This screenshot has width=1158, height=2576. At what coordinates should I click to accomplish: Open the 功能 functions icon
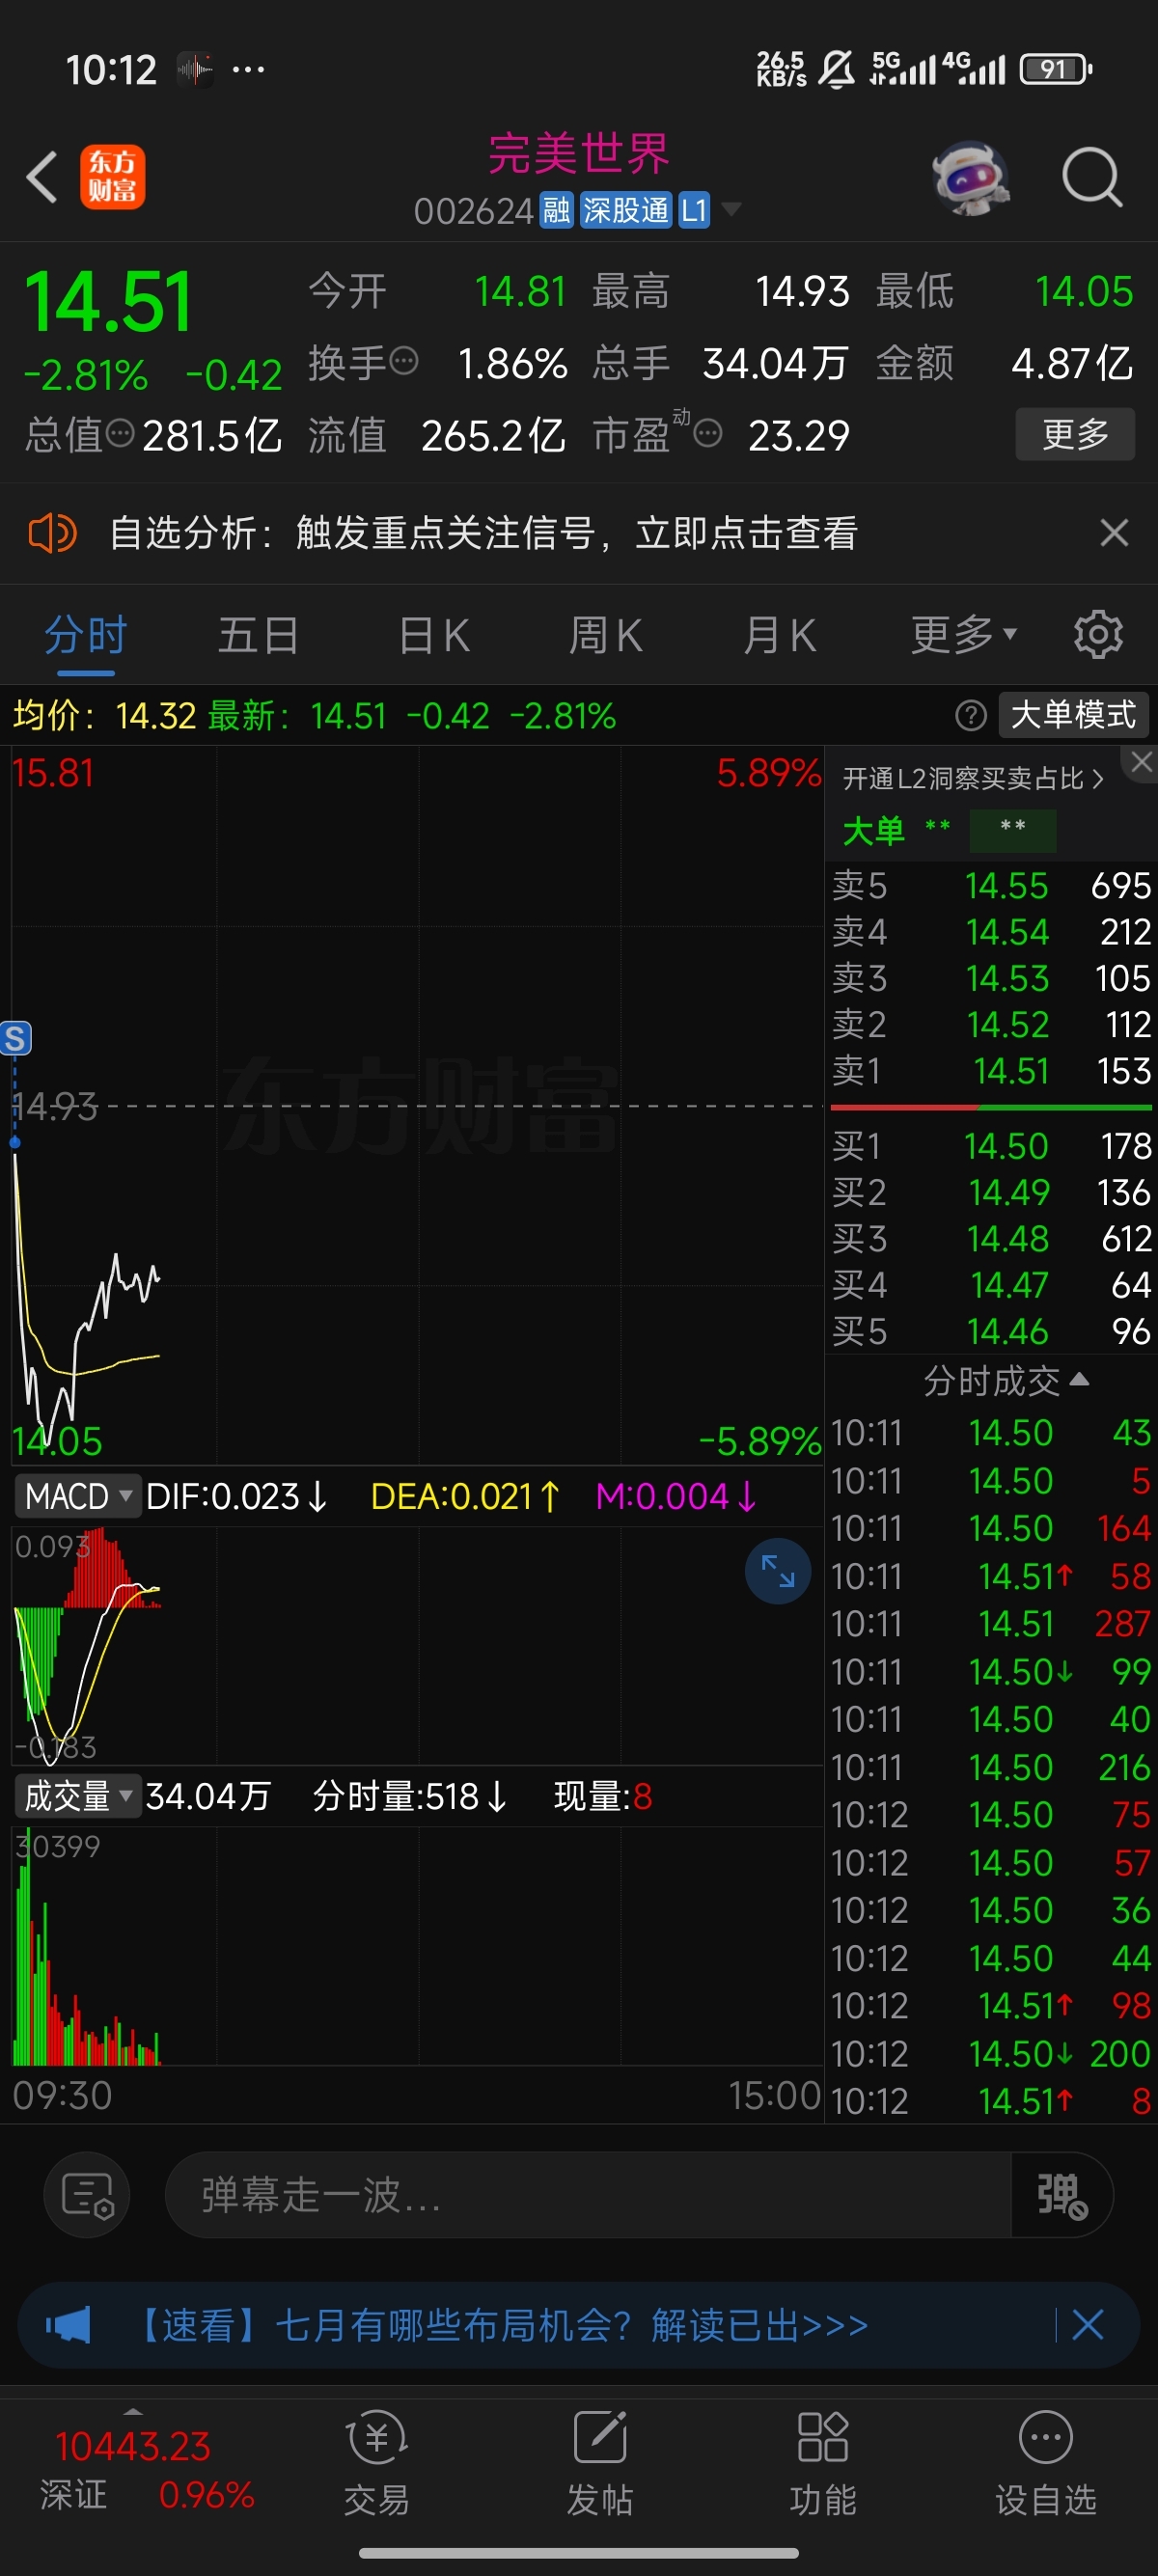[x=823, y=2464]
